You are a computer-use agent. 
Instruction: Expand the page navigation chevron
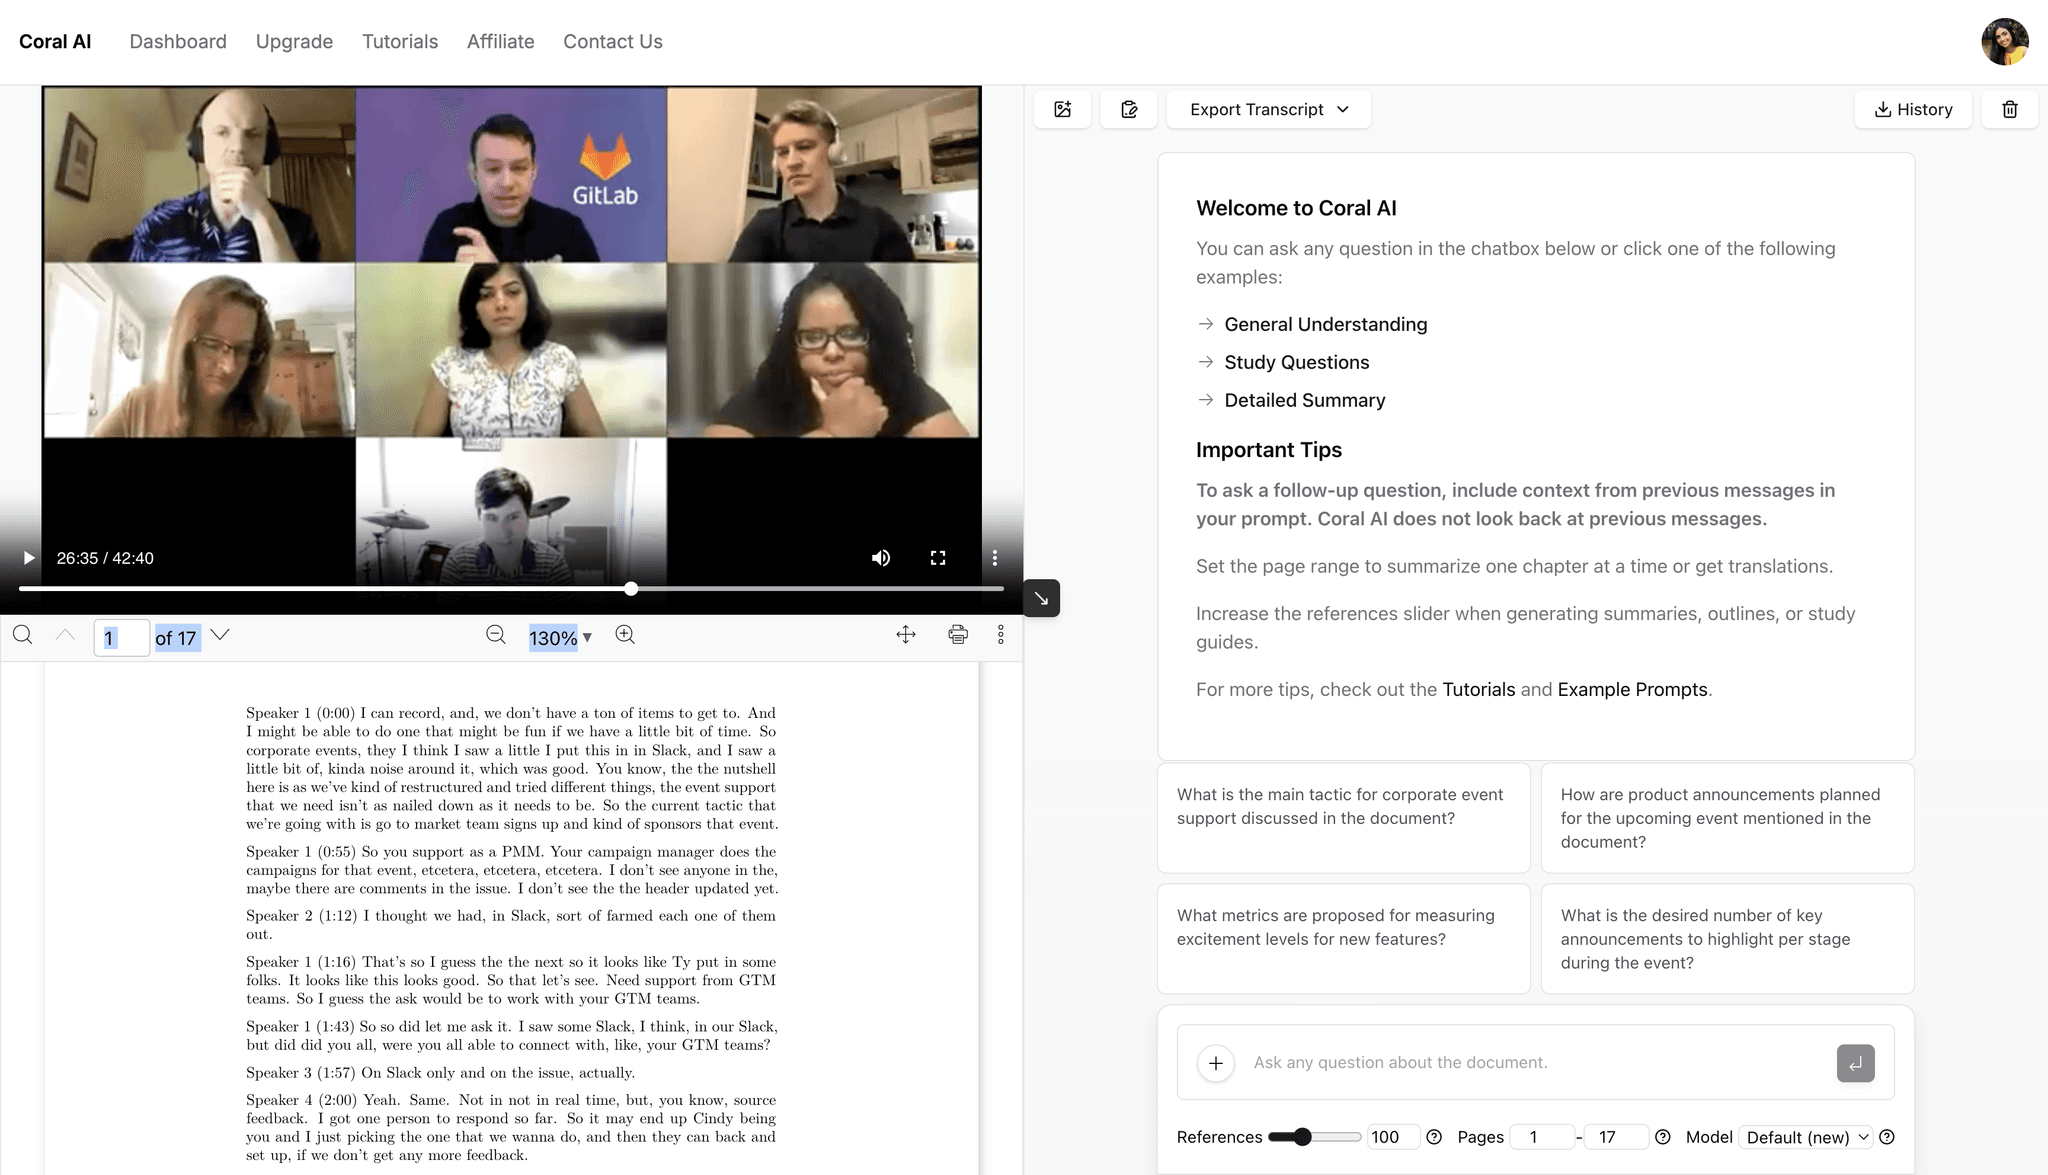[220, 635]
